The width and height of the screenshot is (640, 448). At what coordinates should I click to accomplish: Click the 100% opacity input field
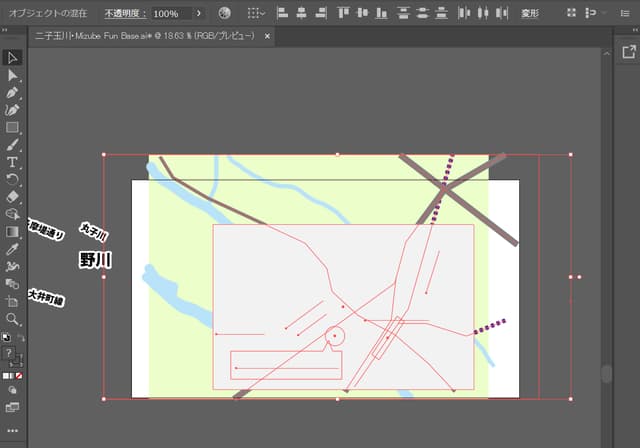click(x=171, y=13)
